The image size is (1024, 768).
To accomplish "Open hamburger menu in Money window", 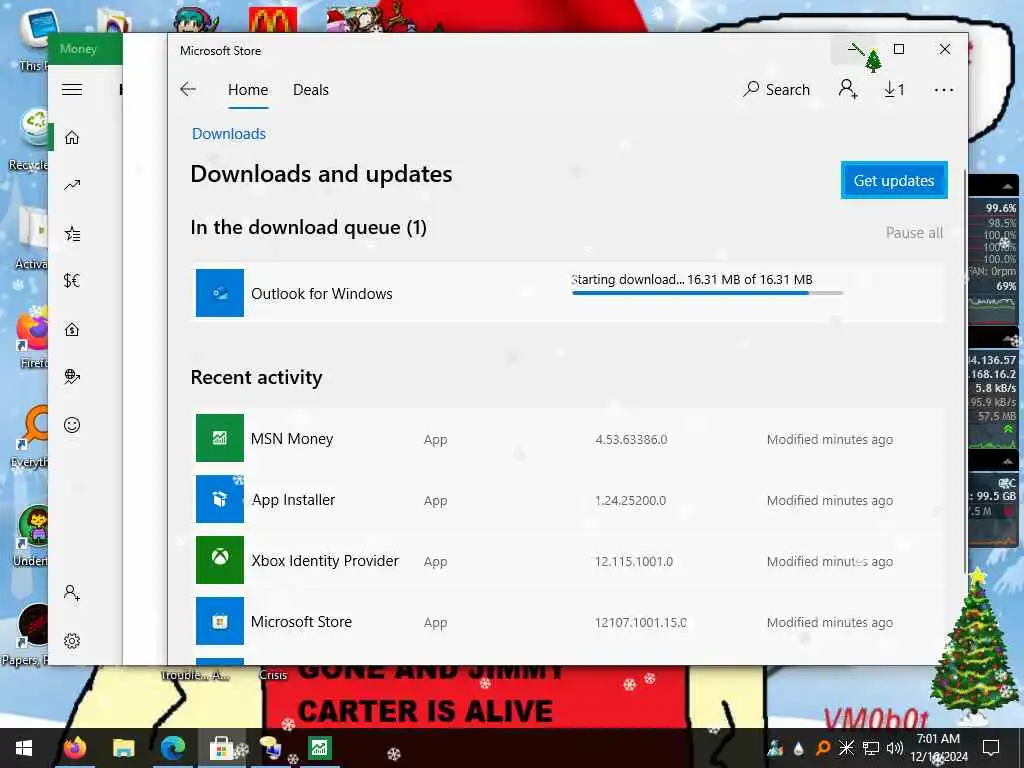I will coord(72,89).
